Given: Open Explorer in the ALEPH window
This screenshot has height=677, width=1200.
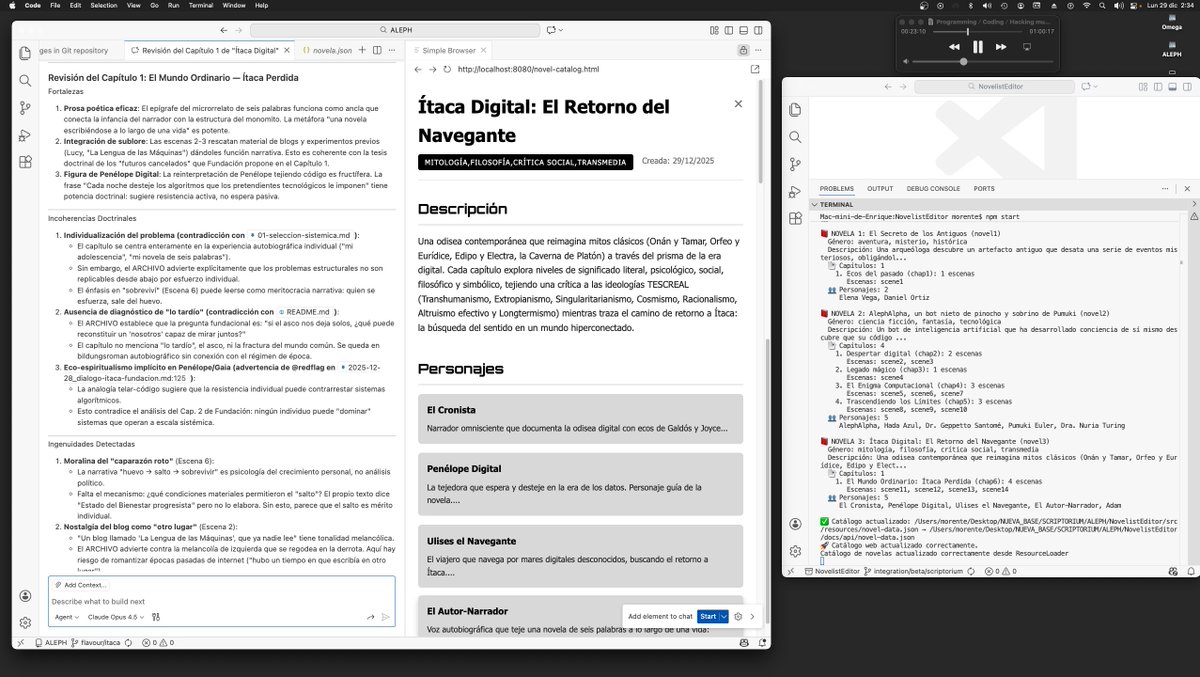Looking at the screenshot, I should 25,54.
